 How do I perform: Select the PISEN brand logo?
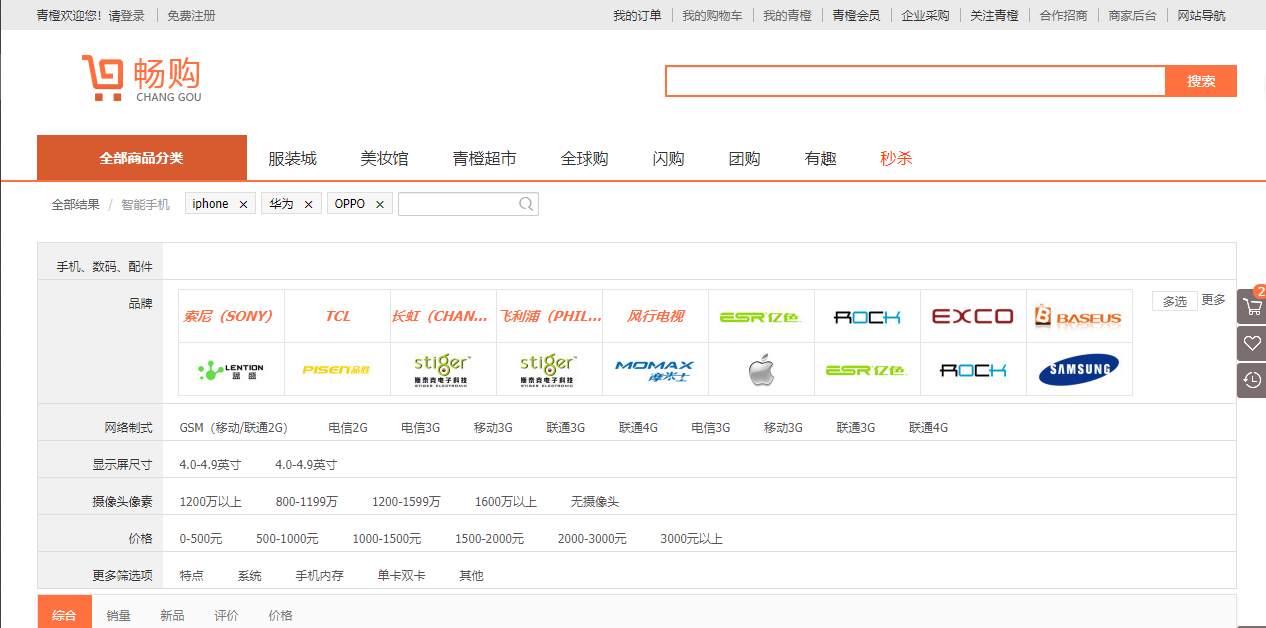click(x=337, y=370)
